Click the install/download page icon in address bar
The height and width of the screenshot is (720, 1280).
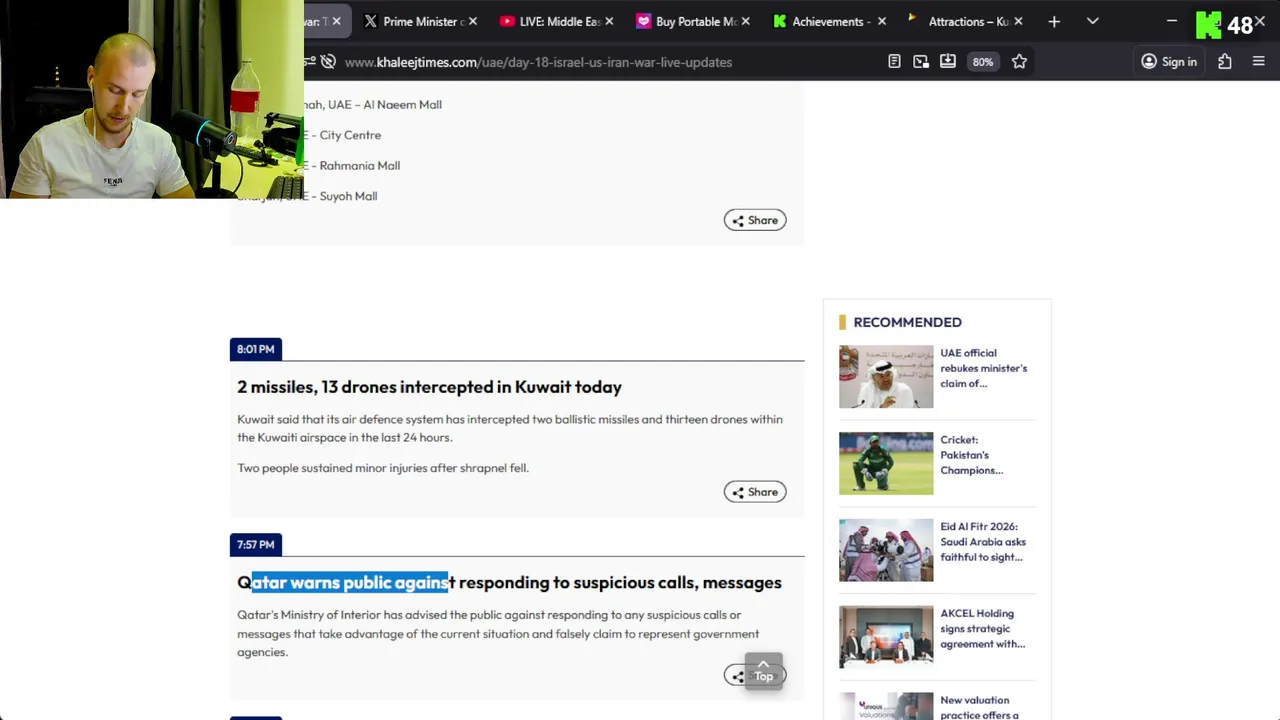coord(948,62)
